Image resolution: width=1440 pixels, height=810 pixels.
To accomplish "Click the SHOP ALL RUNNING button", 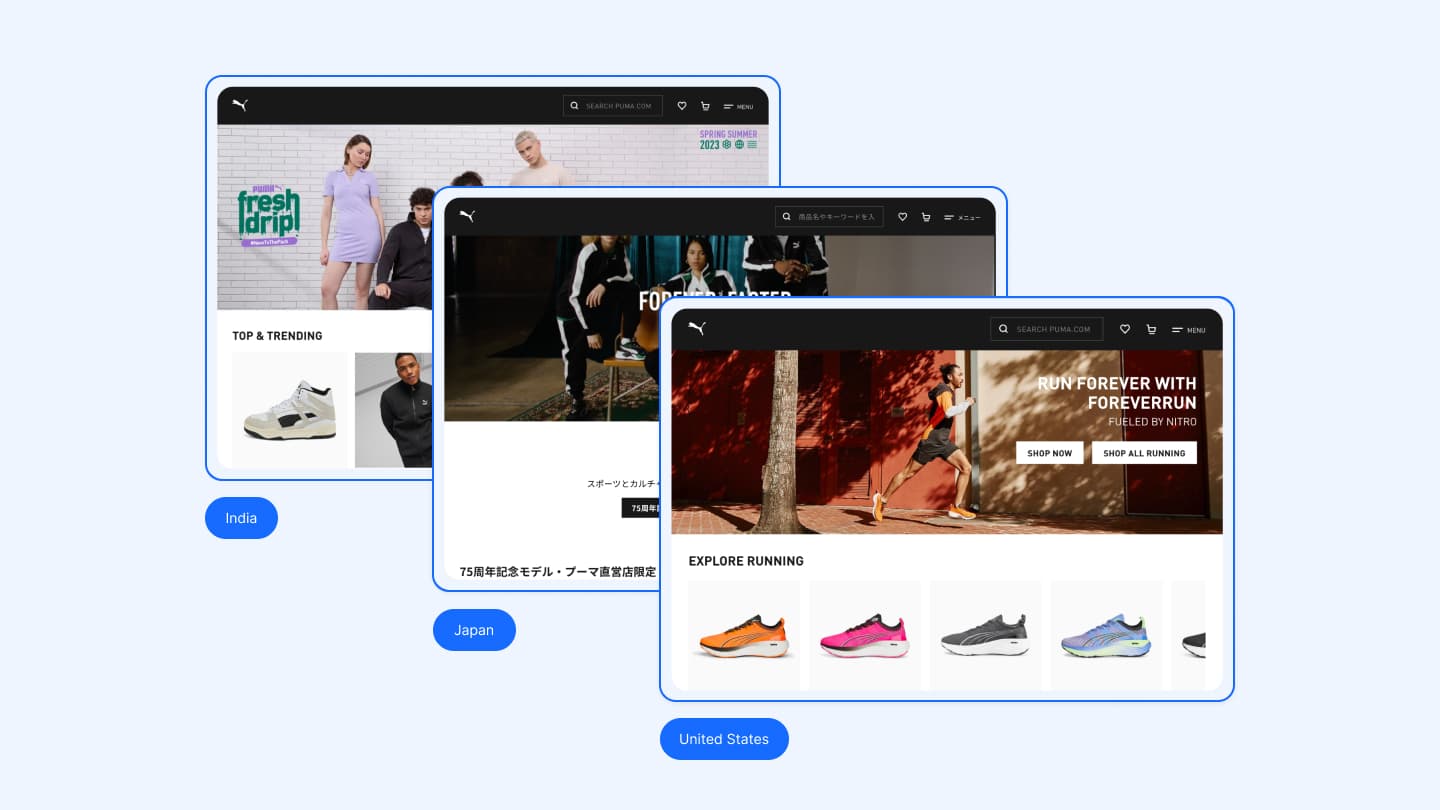I will pyautogui.click(x=1144, y=453).
